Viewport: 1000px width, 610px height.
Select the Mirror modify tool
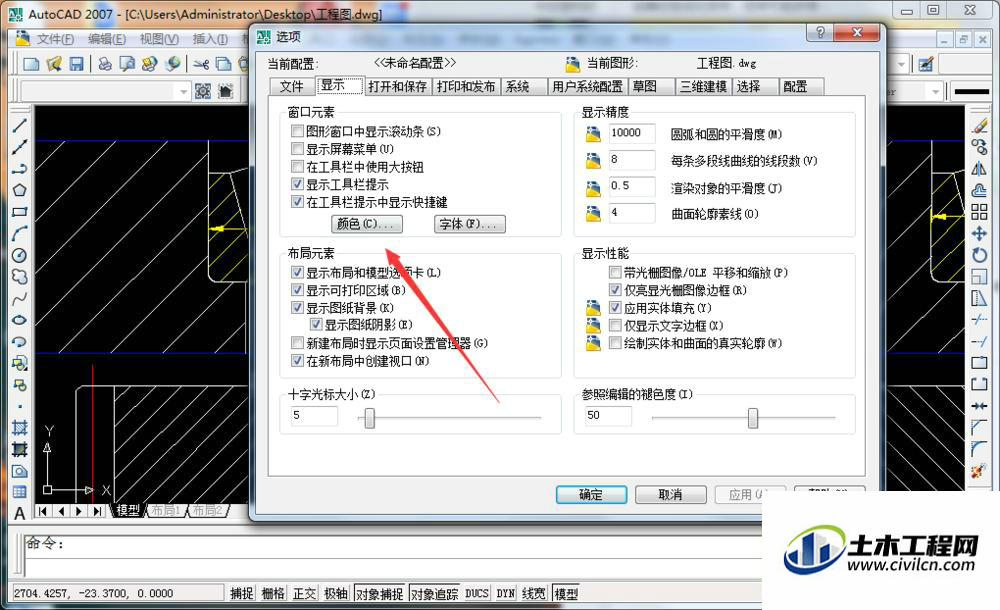[x=979, y=169]
